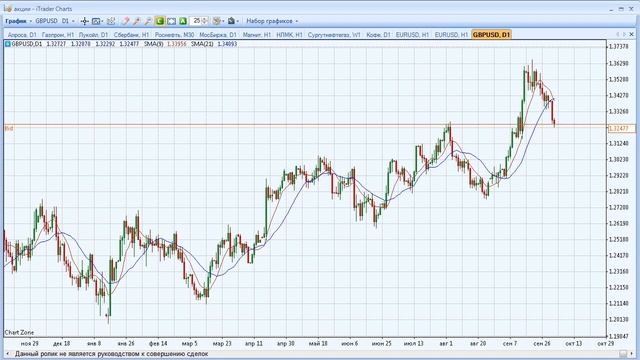Click the indicators list icon
Screen dimensions: 640x360
pos(111,21)
